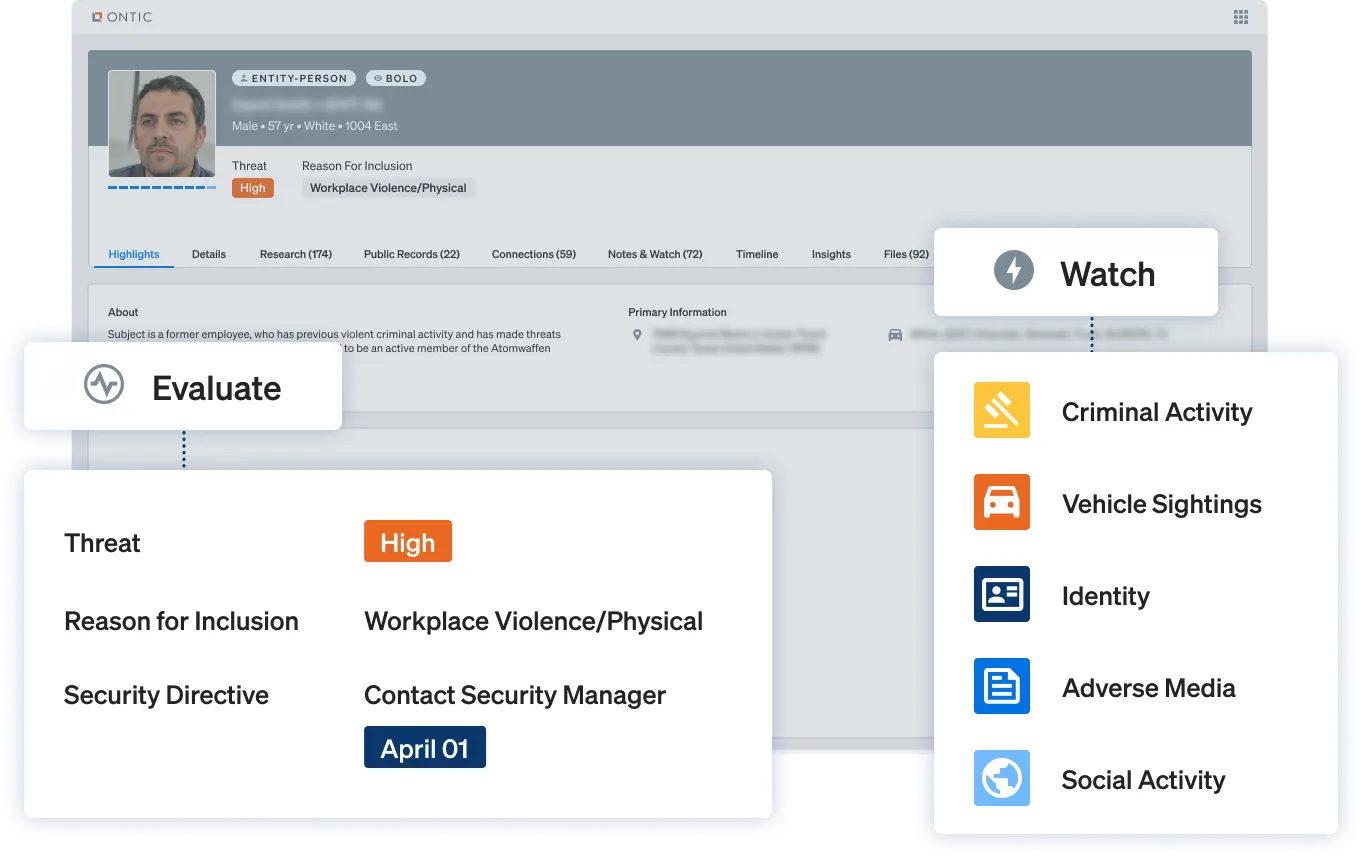Viewport: 1362px width, 858px height.
Task: Click 'Workplace Violence/Physical' in Evaluate card
Action: pyautogui.click(x=534, y=621)
